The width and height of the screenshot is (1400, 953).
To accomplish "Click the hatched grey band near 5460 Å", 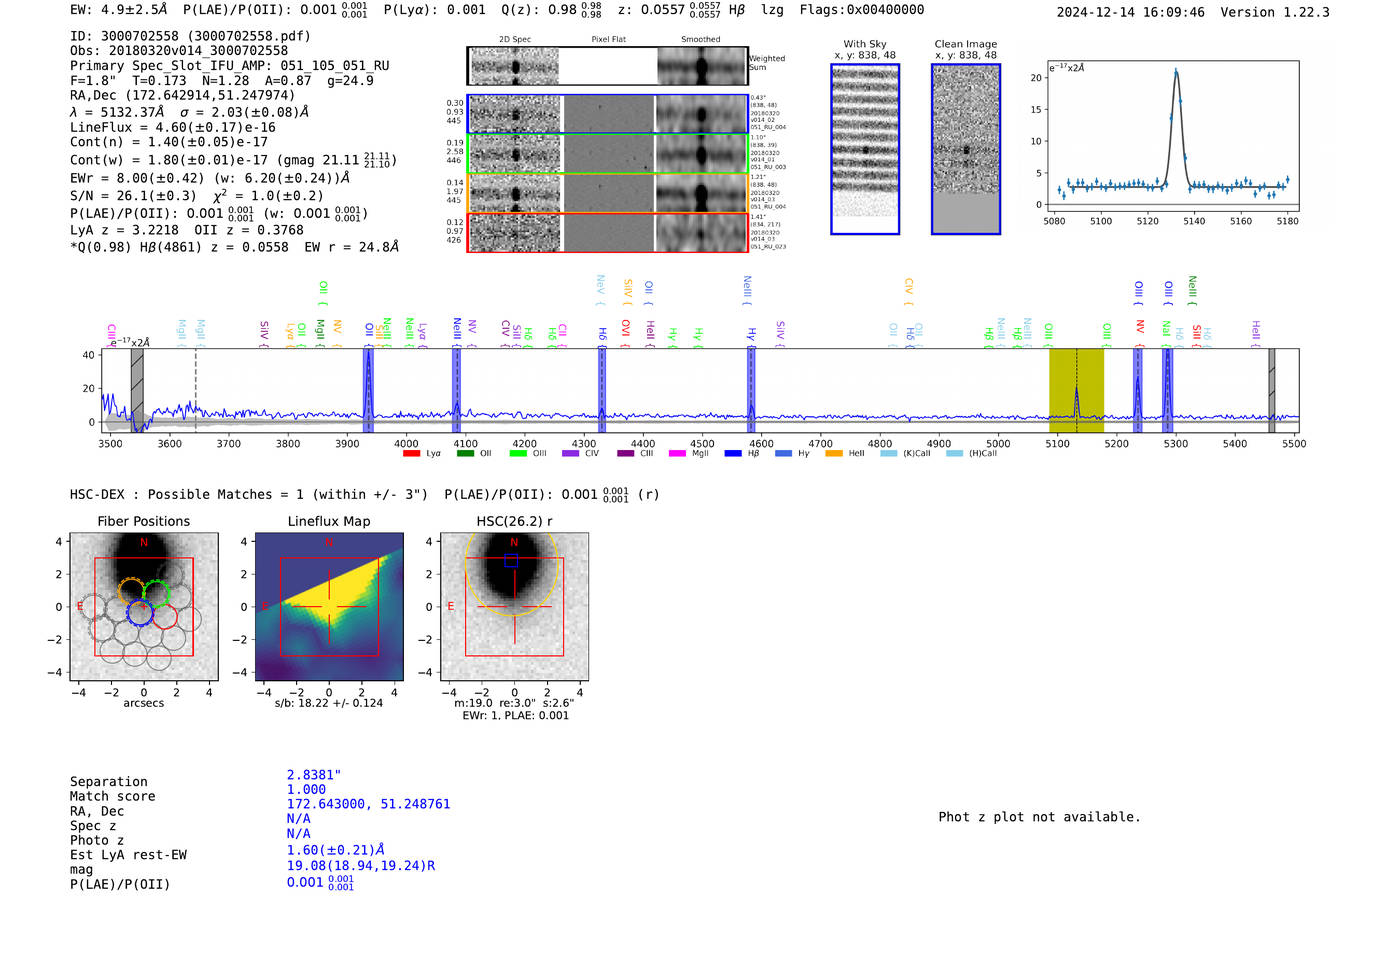I will (x=1271, y=390).
